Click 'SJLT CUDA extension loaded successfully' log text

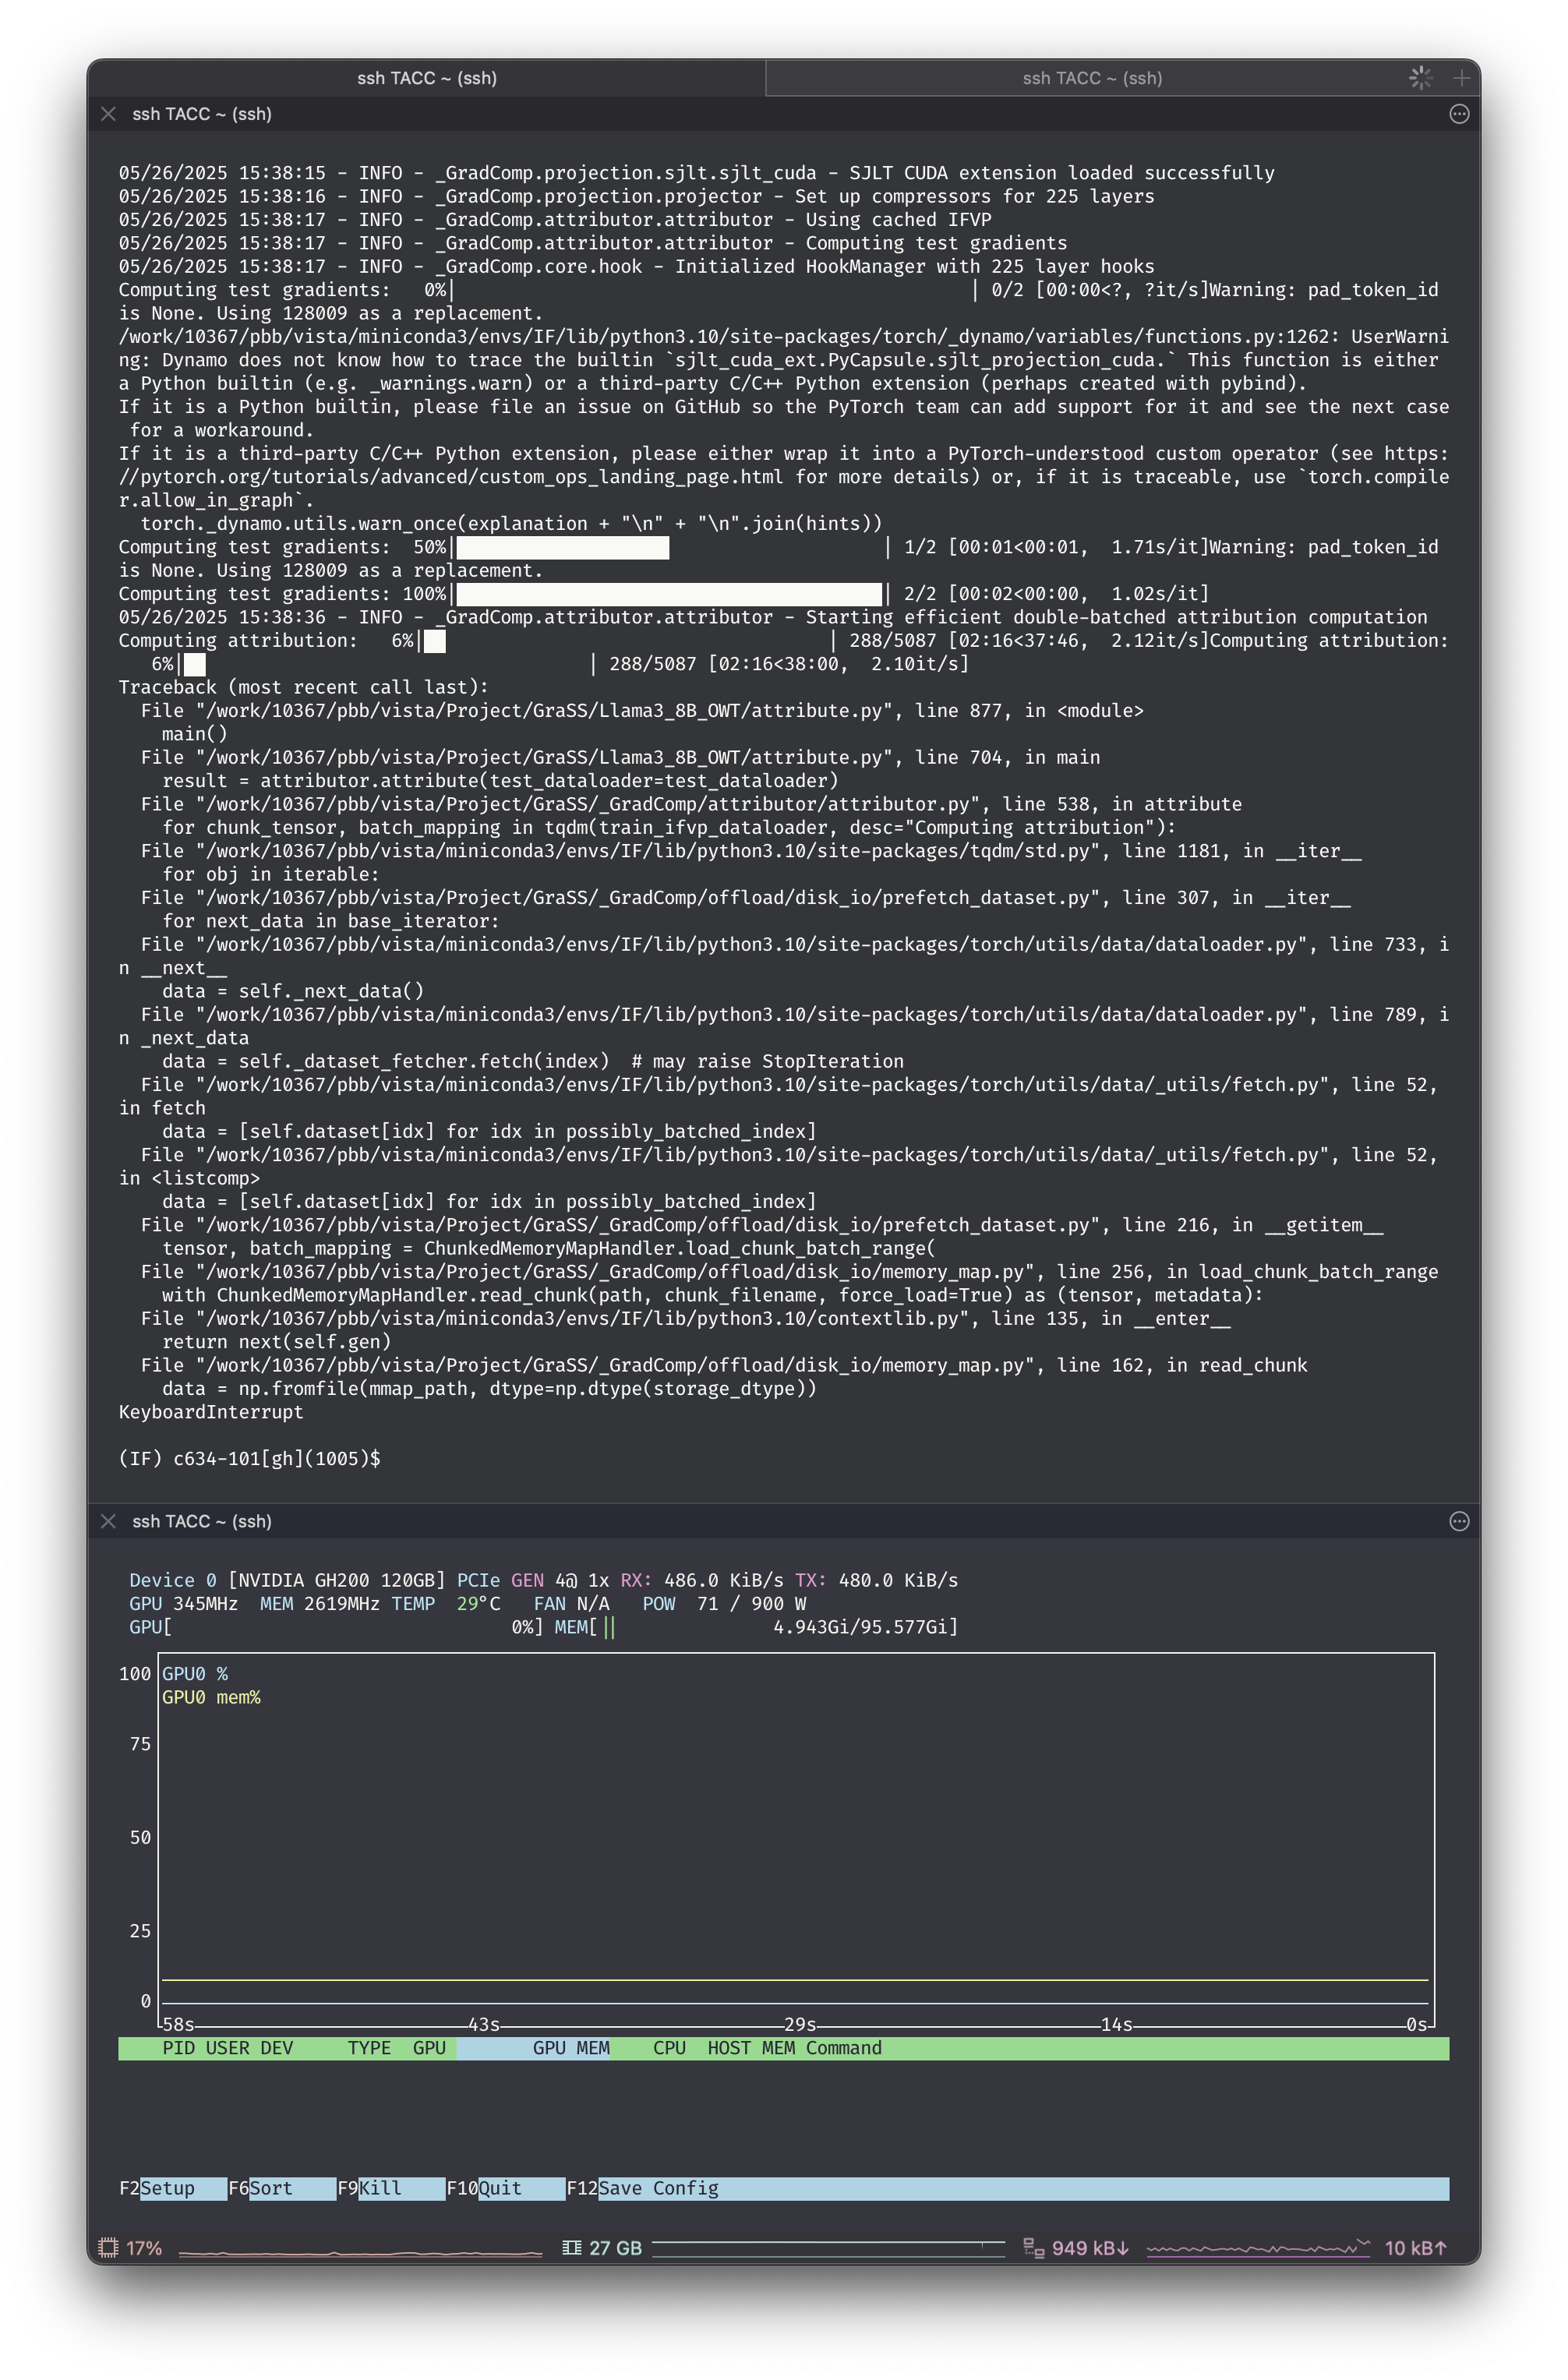click(x=1062, y=173)
